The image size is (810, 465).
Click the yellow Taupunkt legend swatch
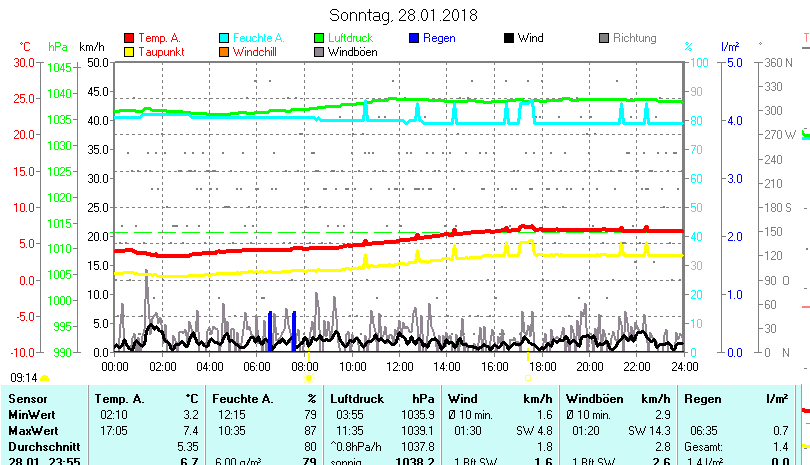tap(128, 52)
